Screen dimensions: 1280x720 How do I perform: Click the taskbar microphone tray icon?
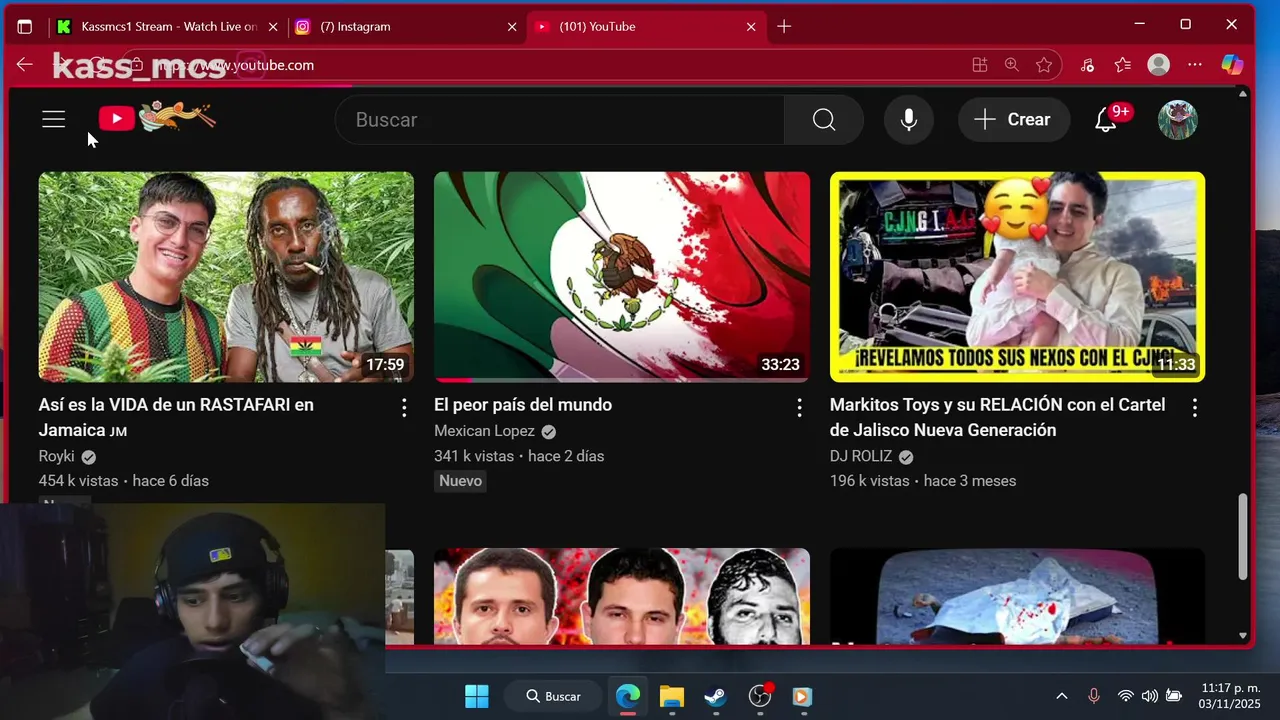tap(1094, 696)
